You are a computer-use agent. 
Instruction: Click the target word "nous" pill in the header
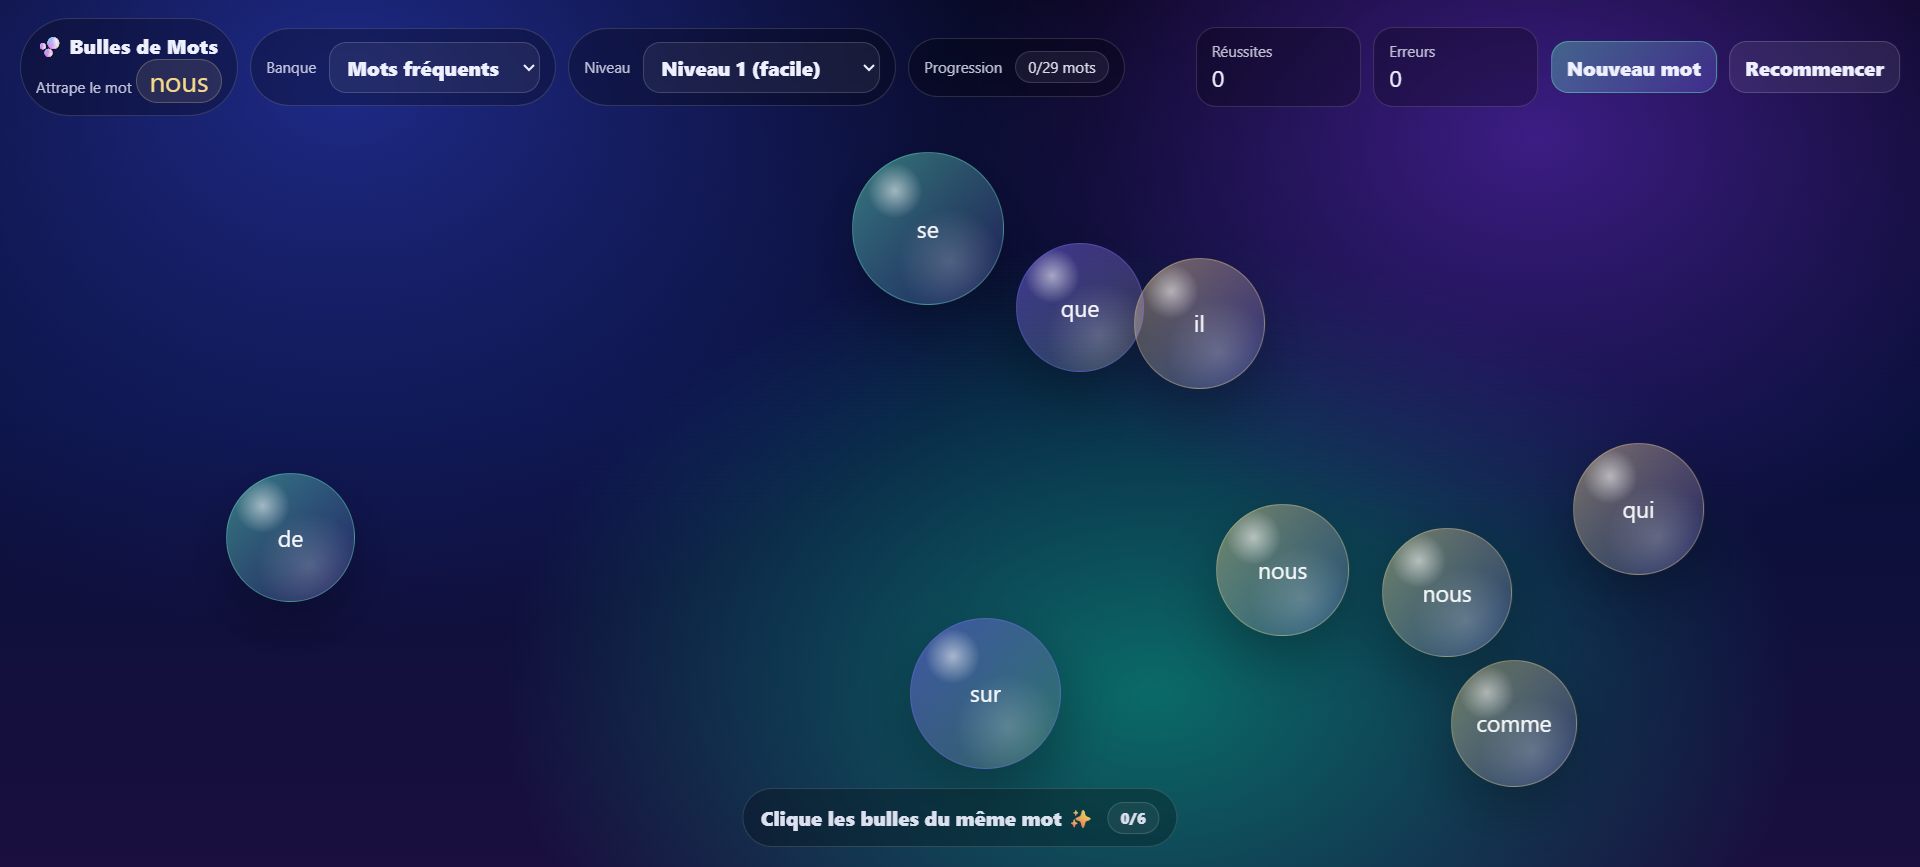pos(179,83)
